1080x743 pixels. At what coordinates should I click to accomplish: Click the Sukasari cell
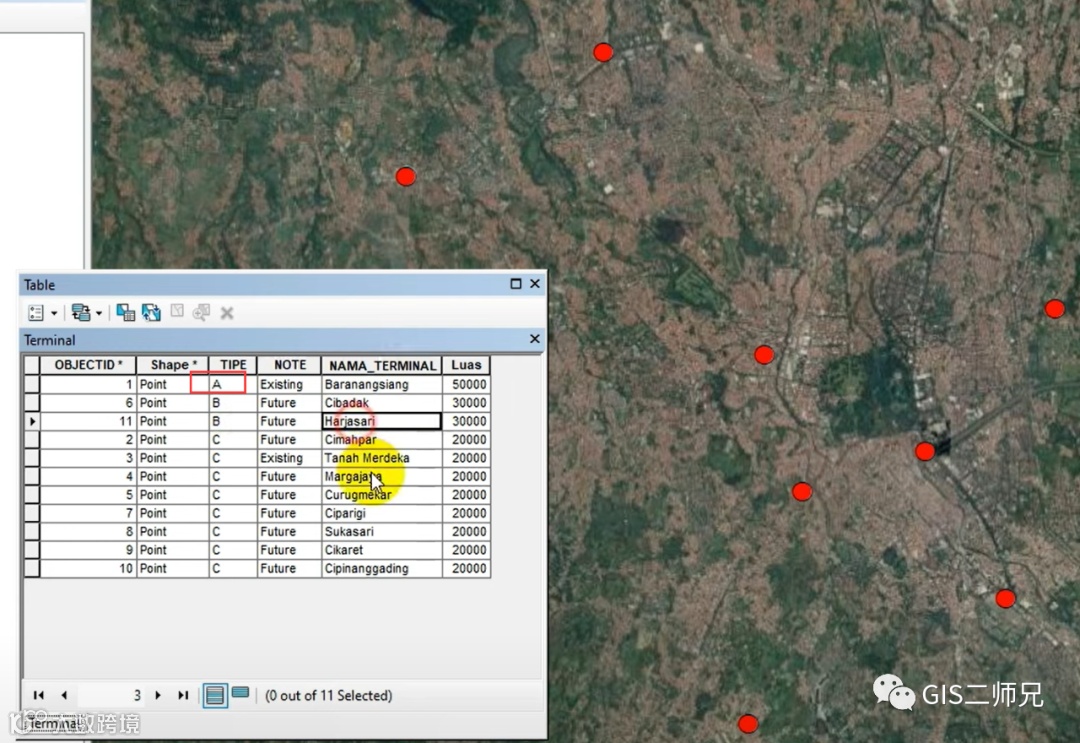pos(382,532)
